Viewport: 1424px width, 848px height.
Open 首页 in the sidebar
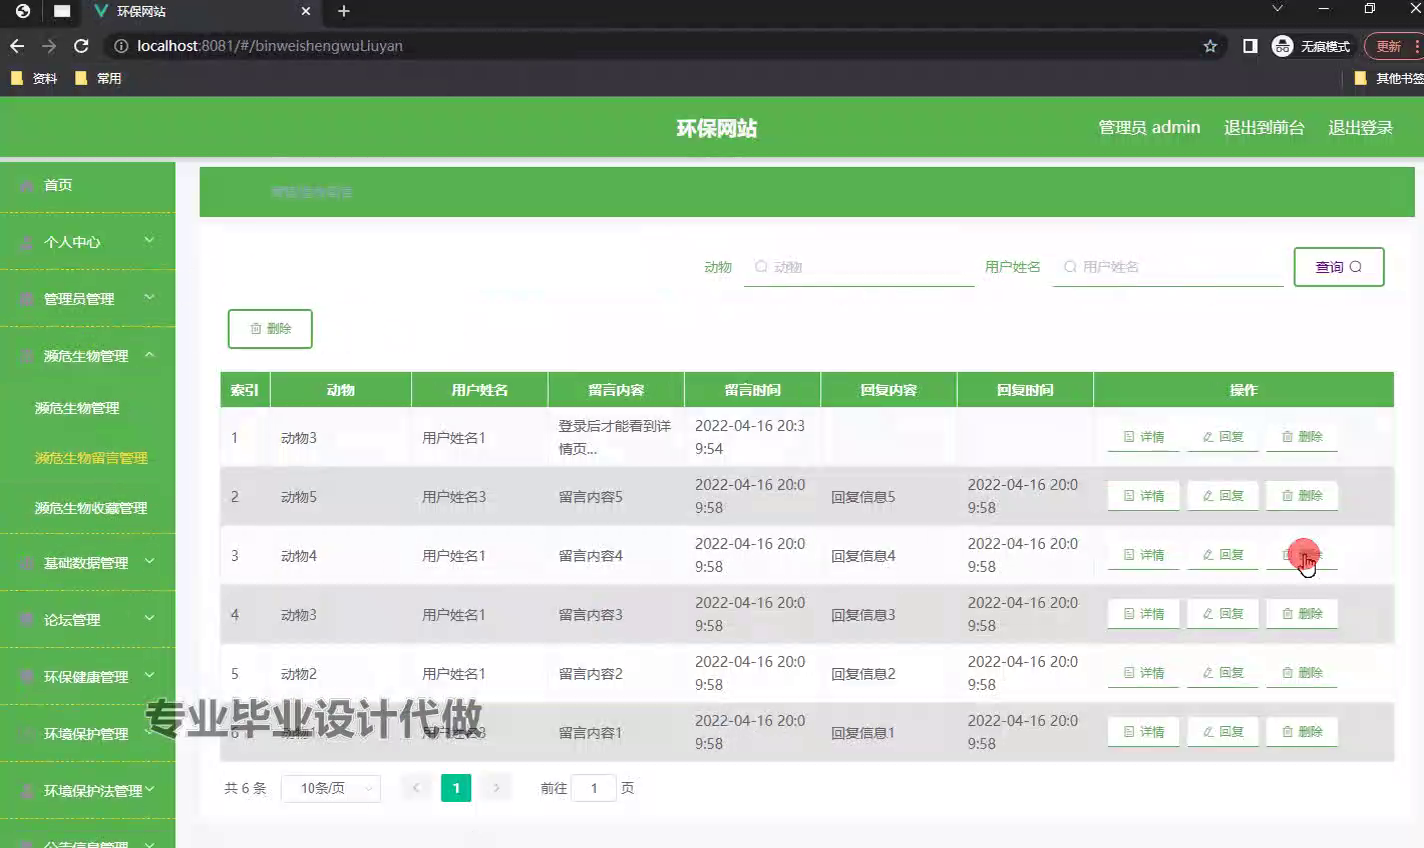click(87, 185)
